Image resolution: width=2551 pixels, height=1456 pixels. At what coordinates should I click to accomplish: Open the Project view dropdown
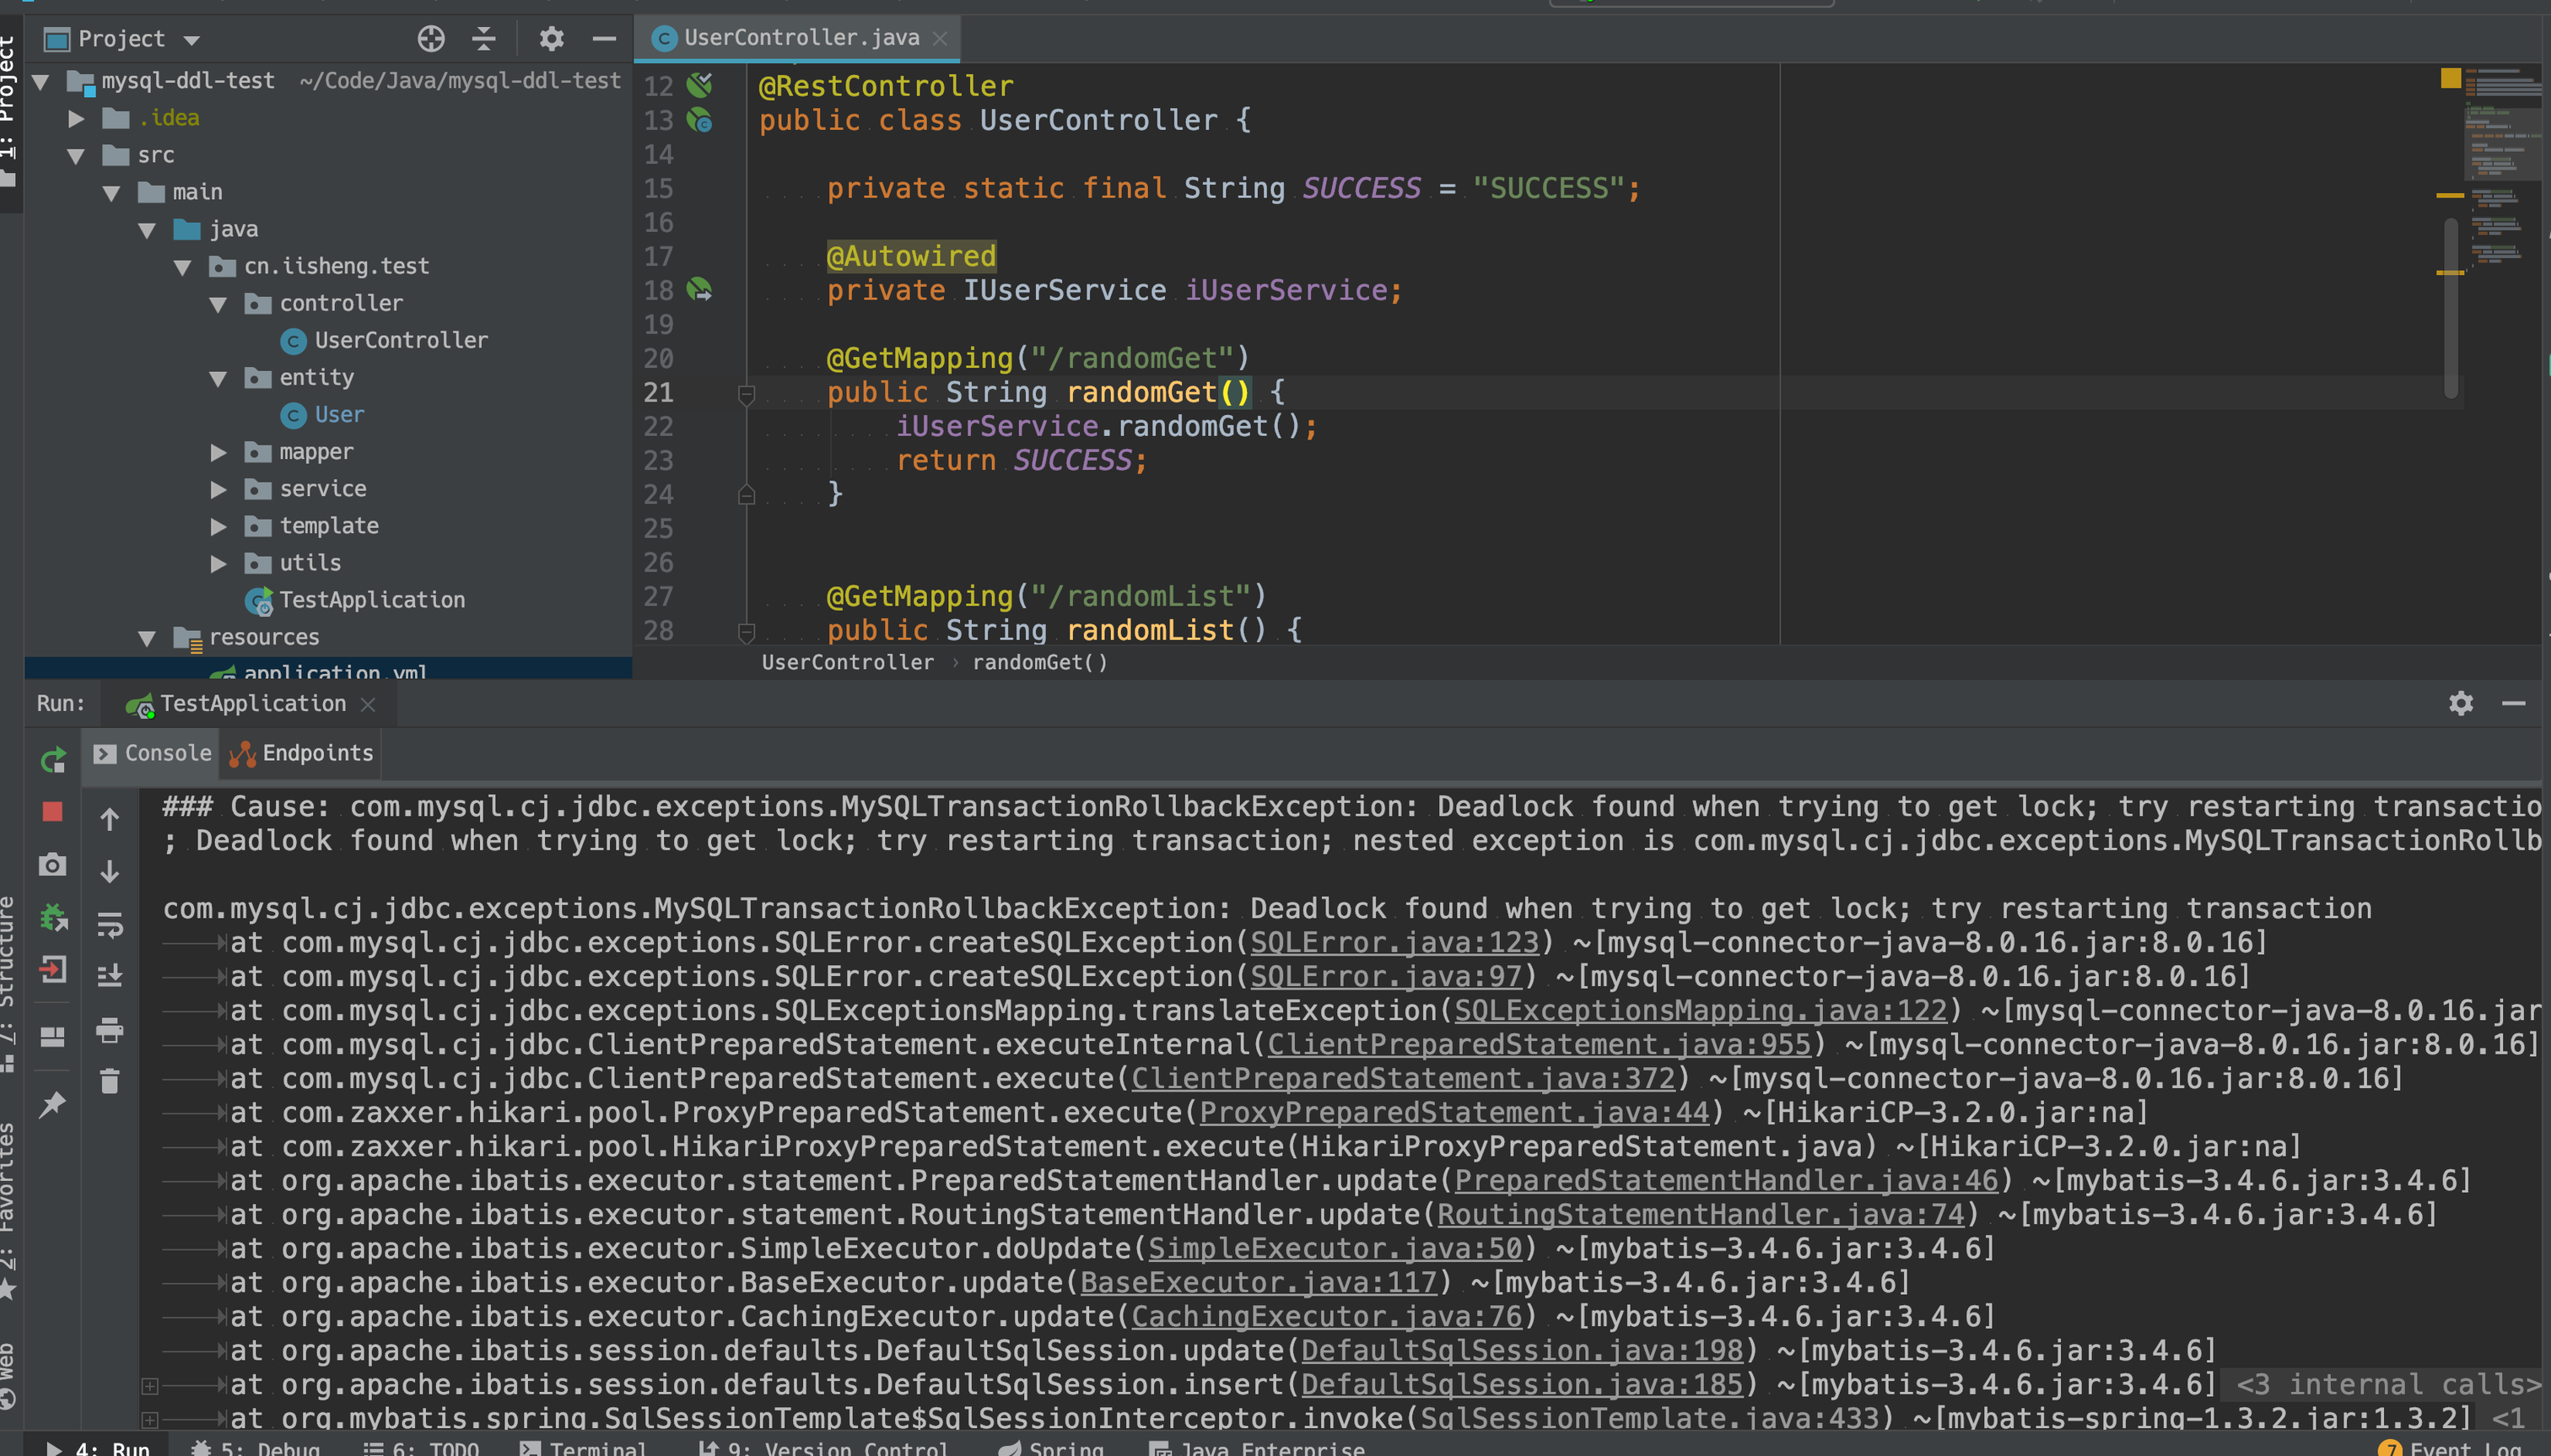(191, 40)
